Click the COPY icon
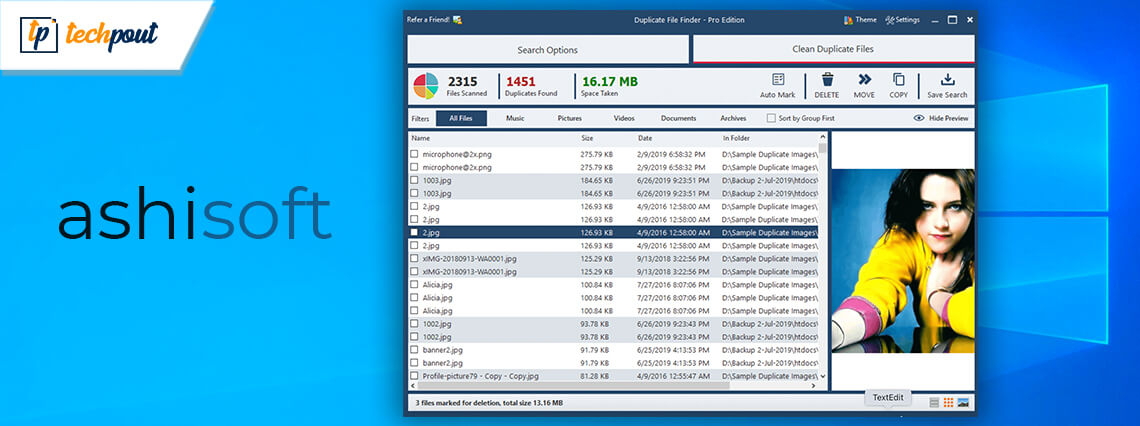 coord(898,80)
